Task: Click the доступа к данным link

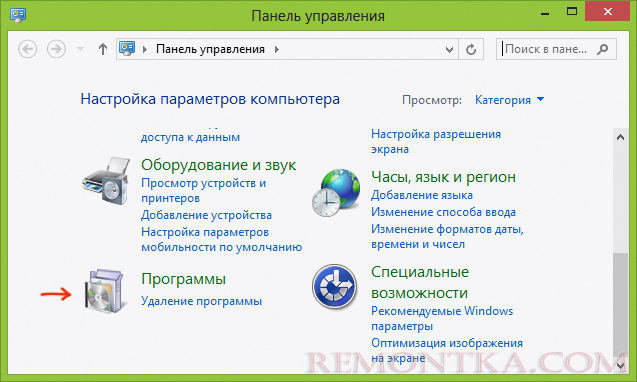Action: click(191, 137)
